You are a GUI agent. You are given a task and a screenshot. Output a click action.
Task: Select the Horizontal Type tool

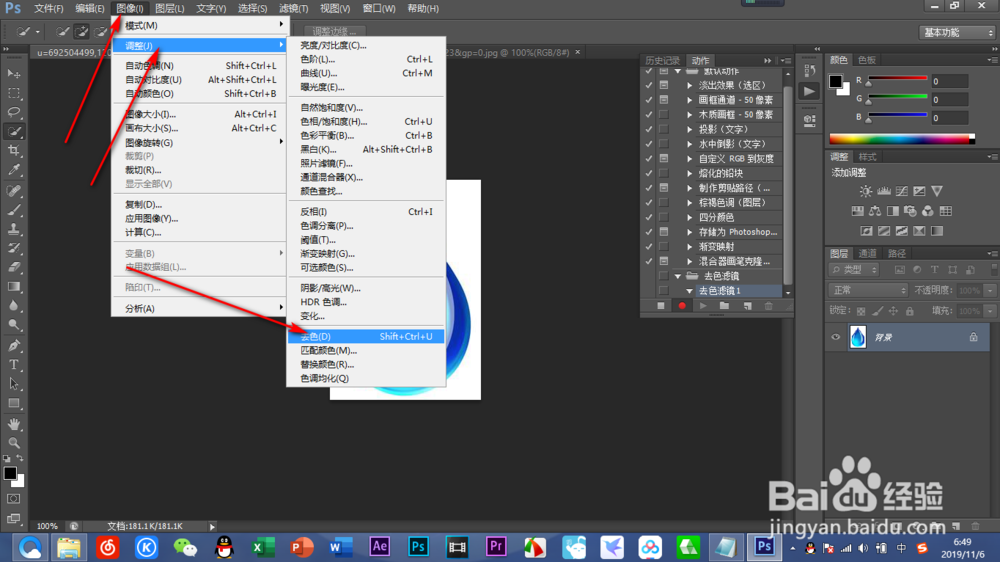coord(13,365)
